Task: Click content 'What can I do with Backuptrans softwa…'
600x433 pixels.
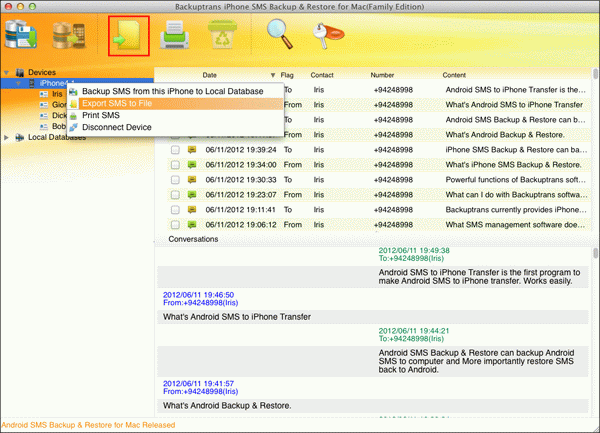Action: coord(516,195)
